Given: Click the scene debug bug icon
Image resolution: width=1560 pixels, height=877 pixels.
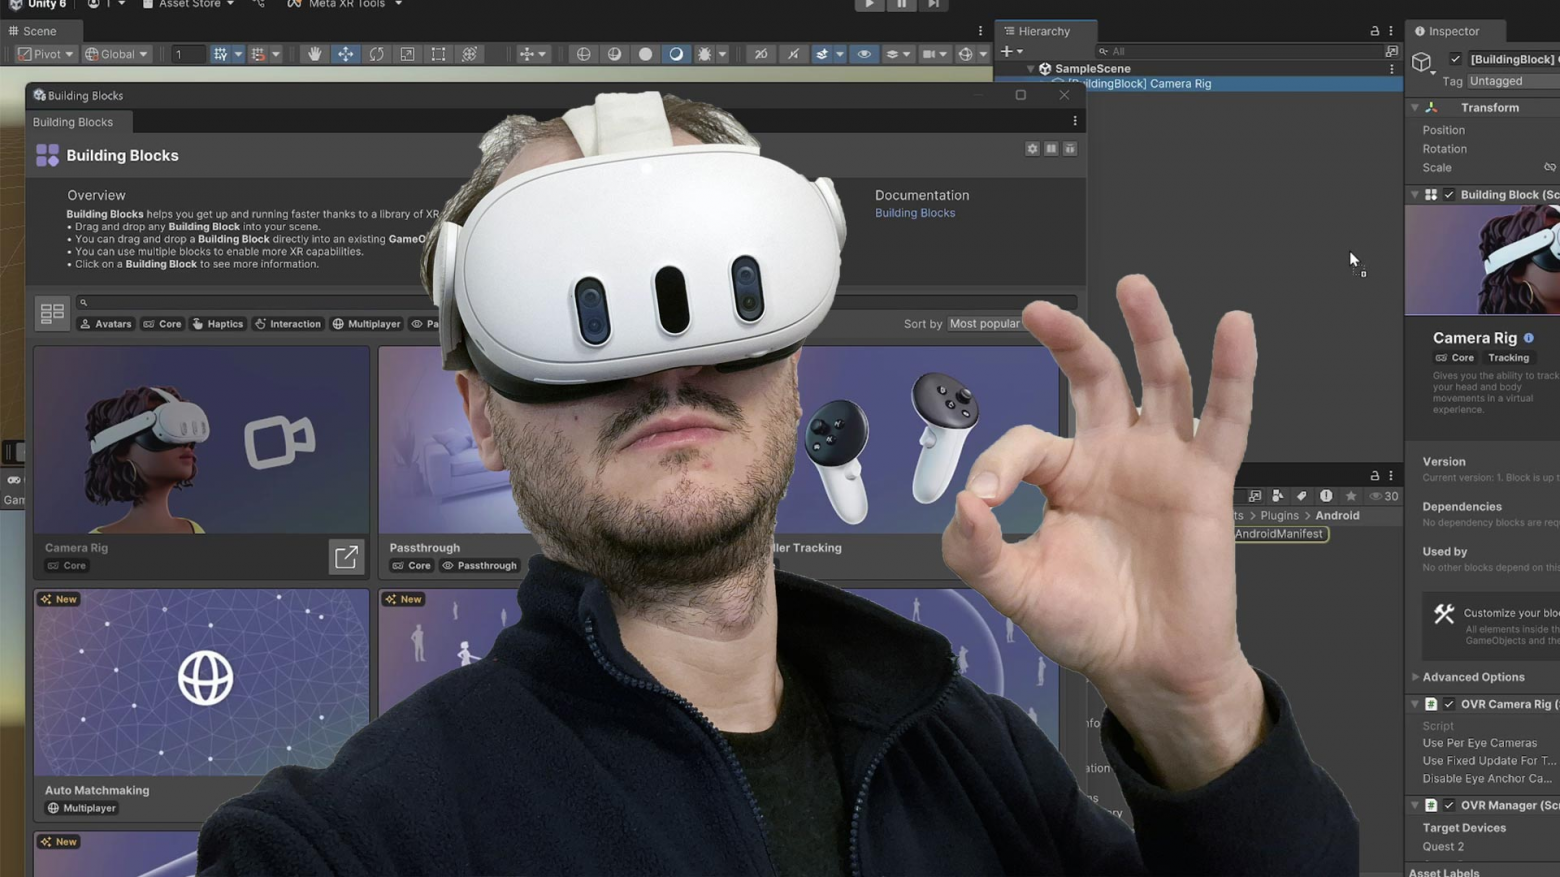Looking at the screenshot, I should pos(704,54).
